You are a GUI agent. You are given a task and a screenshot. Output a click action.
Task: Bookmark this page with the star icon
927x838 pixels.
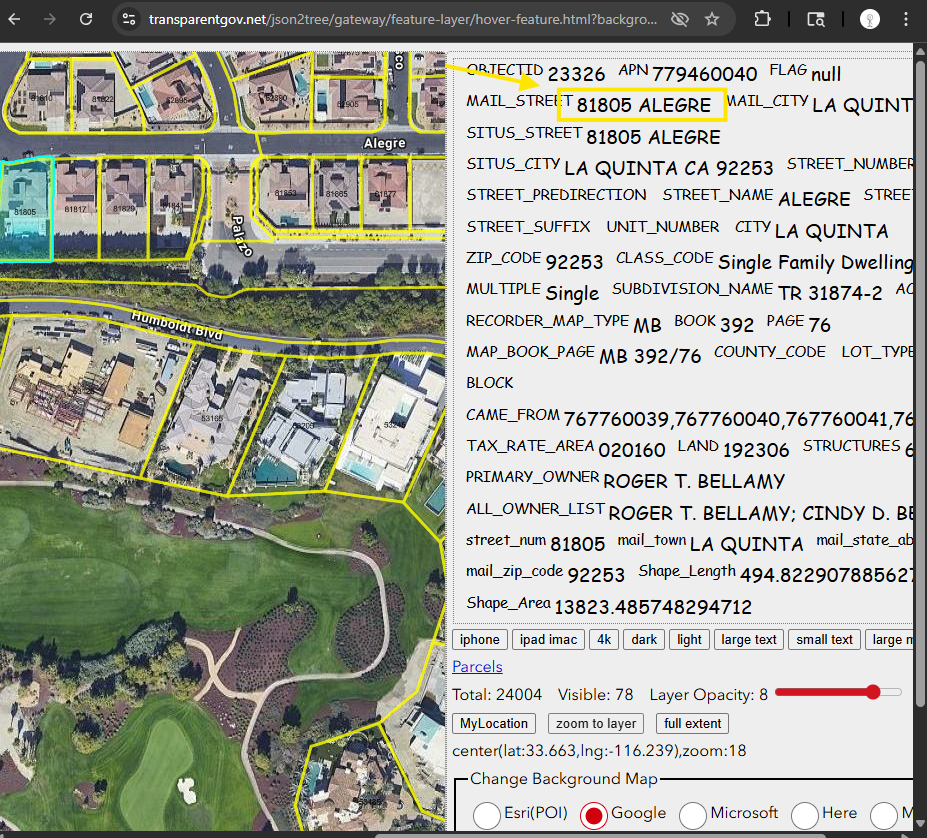tap(712, 19)
